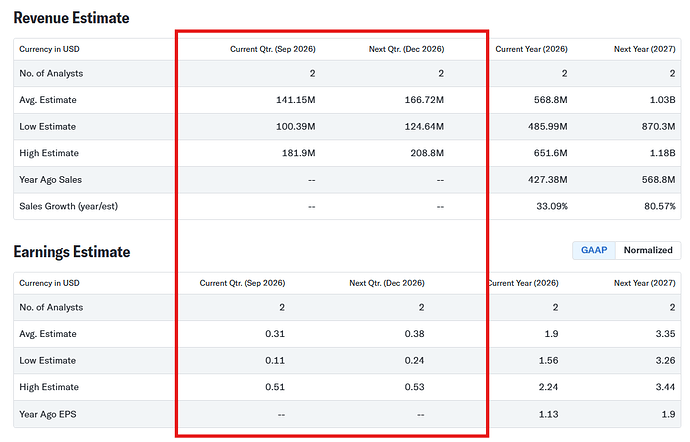Image resolution: width=690 pixels, height=442 pixels.
Task: Click high EPS estimate 3.44
Action: coord(665,387)
